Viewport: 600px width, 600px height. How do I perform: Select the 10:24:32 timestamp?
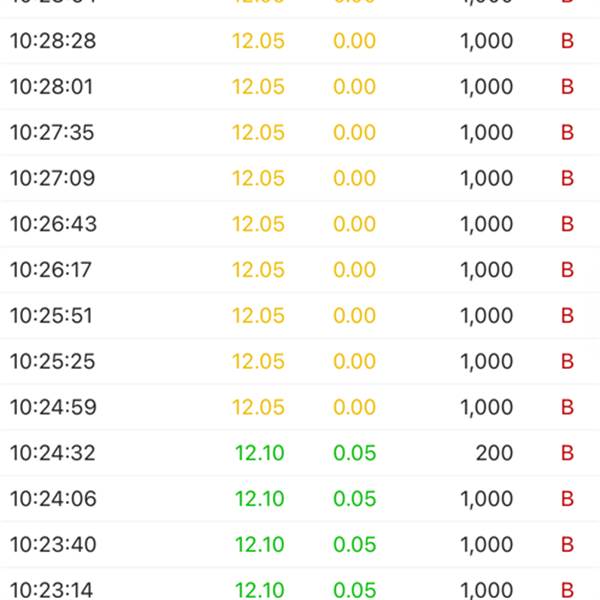coord(53,453)
